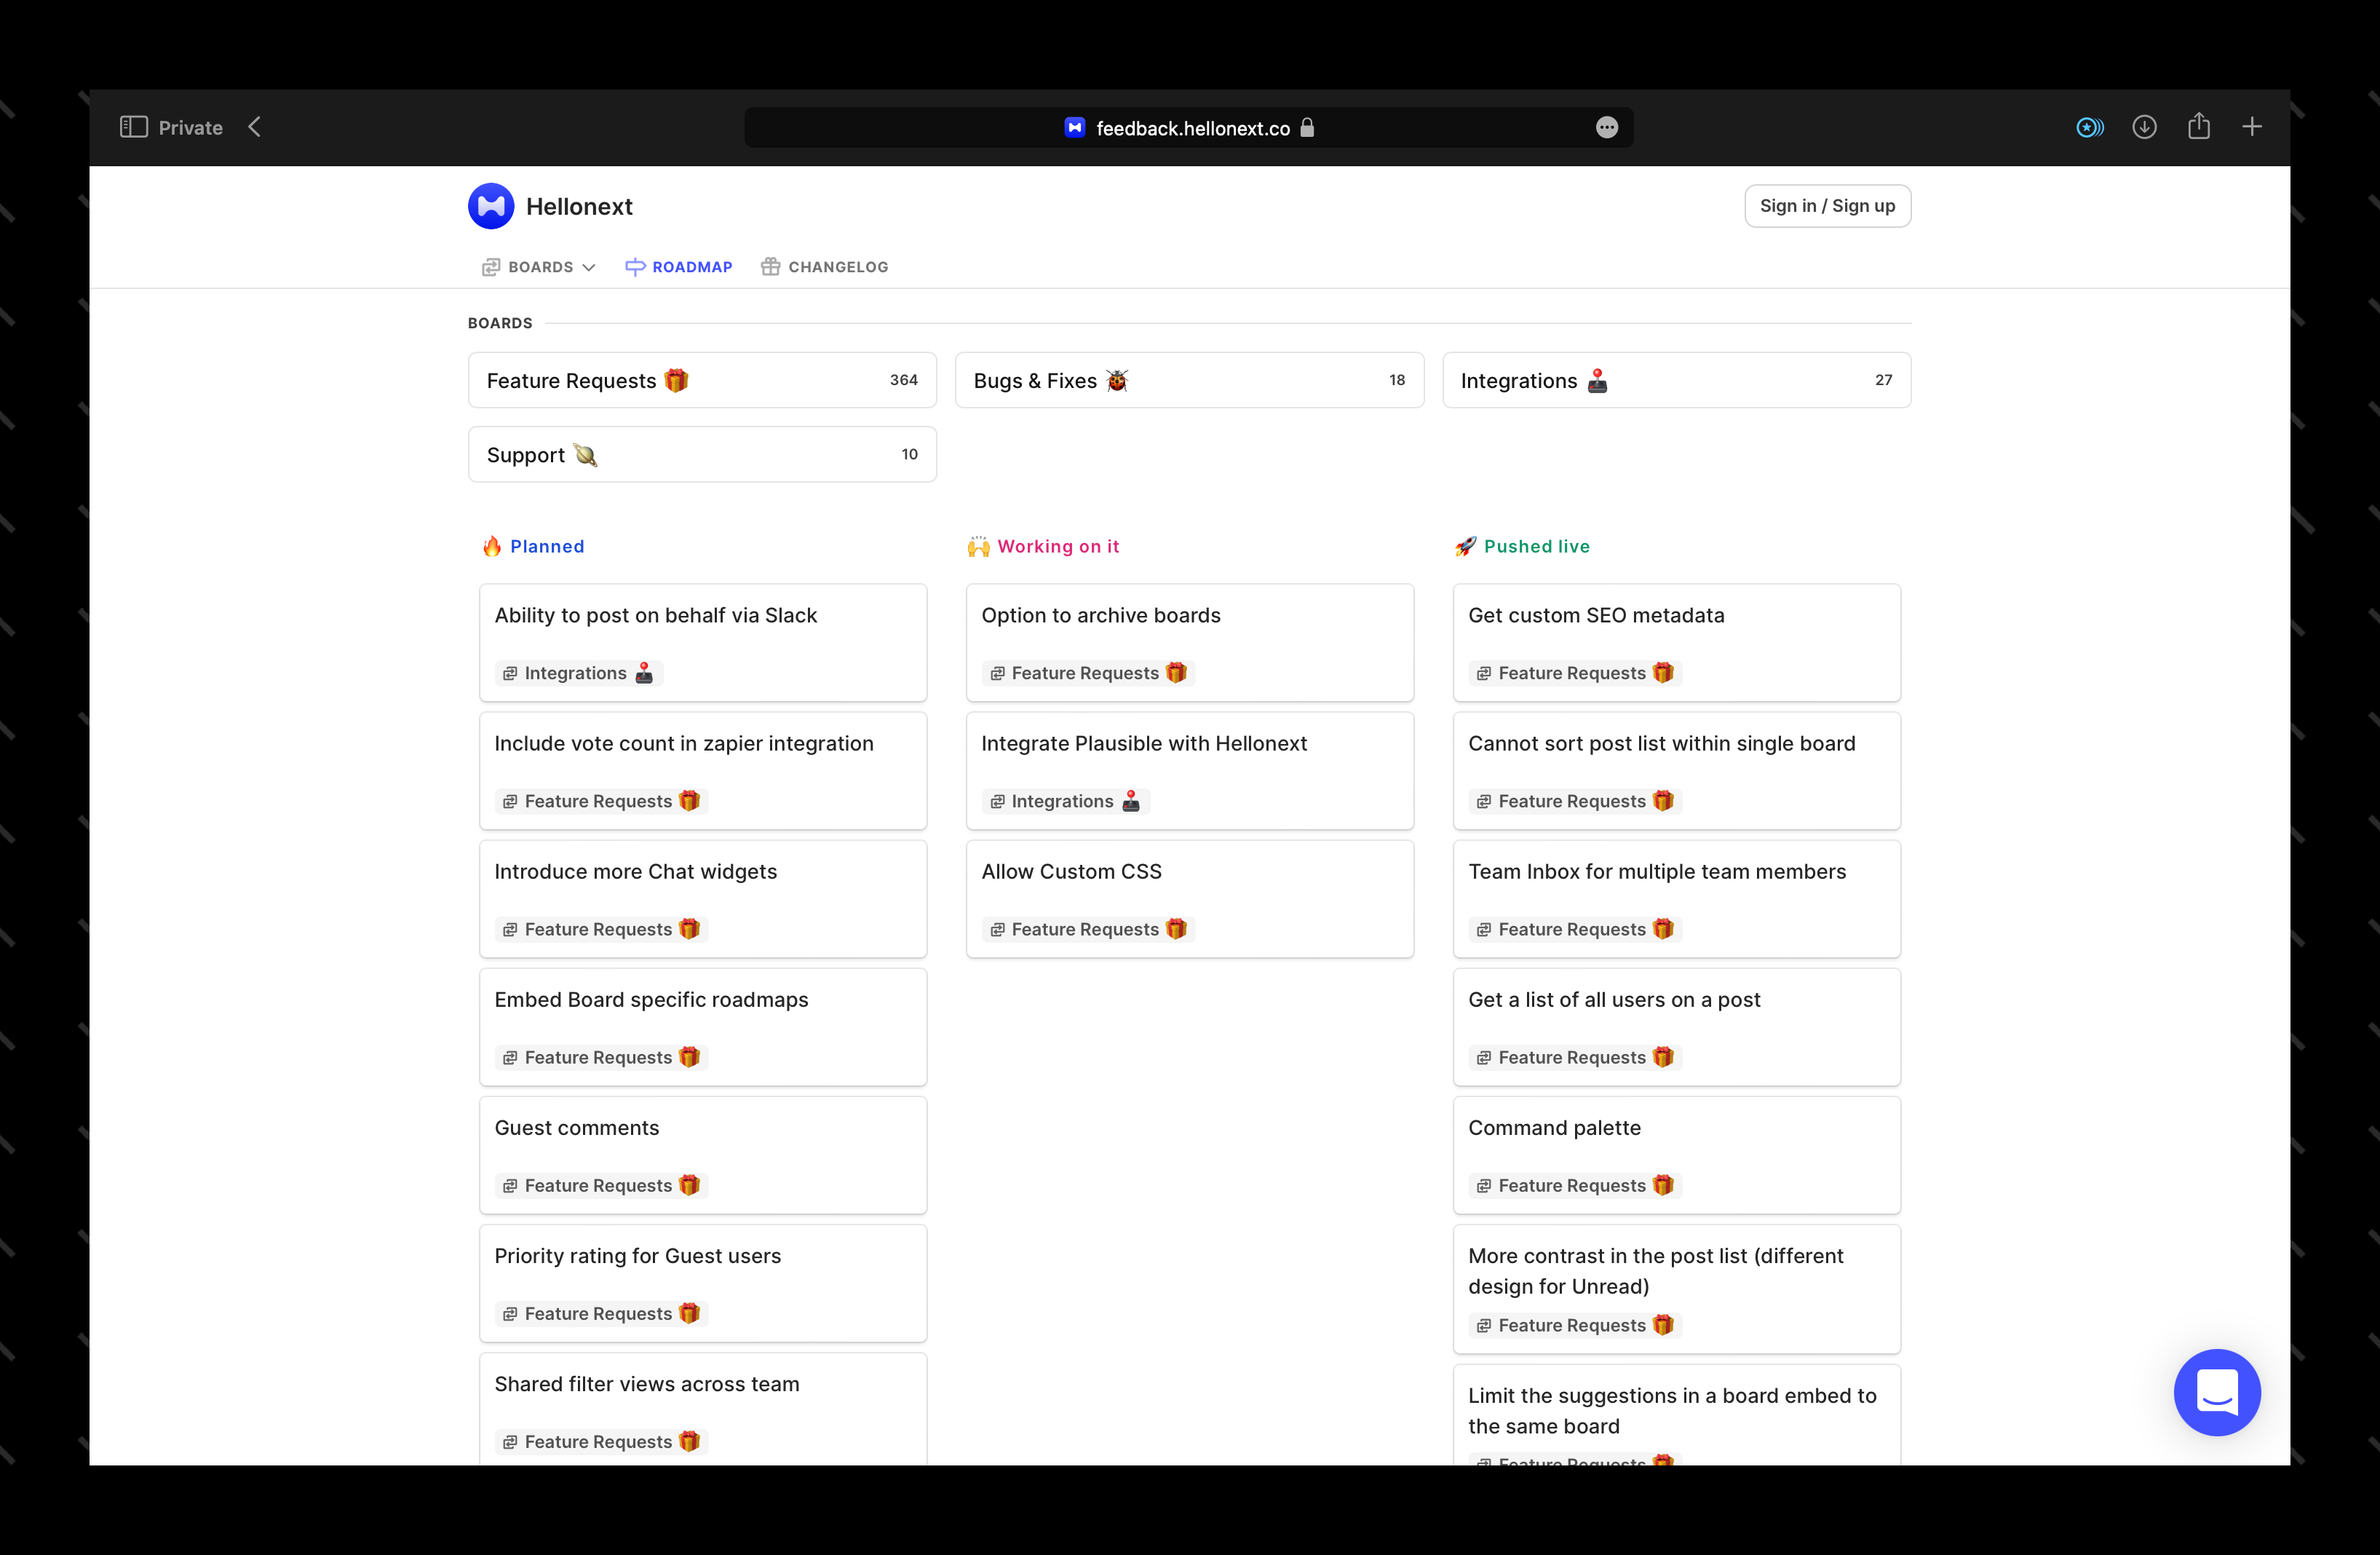Go back with the browser back arrow
Image resolution: width=2380 pixels, height=1555 pixels.
click(255, 127)
